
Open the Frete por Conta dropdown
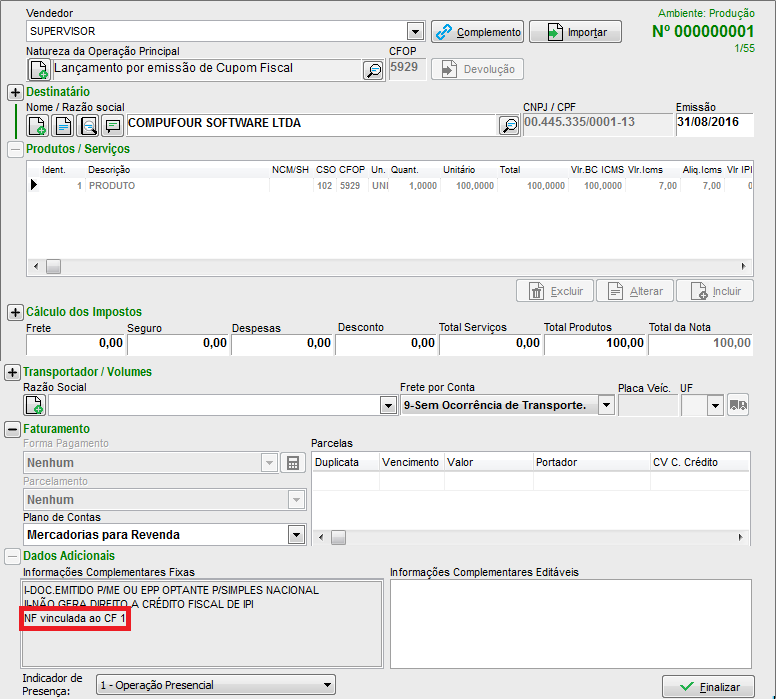606,405
